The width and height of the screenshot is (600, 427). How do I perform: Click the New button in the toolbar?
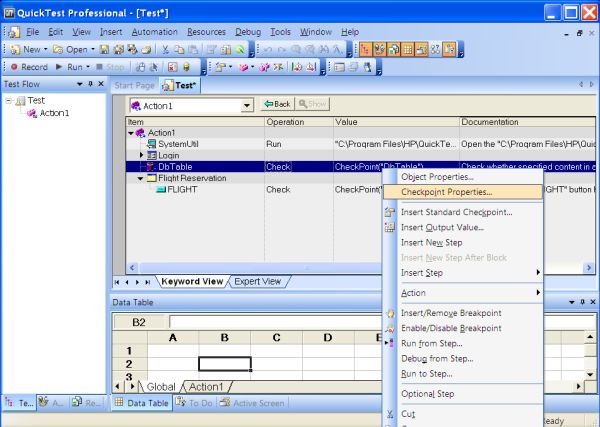tap(25, 49)
